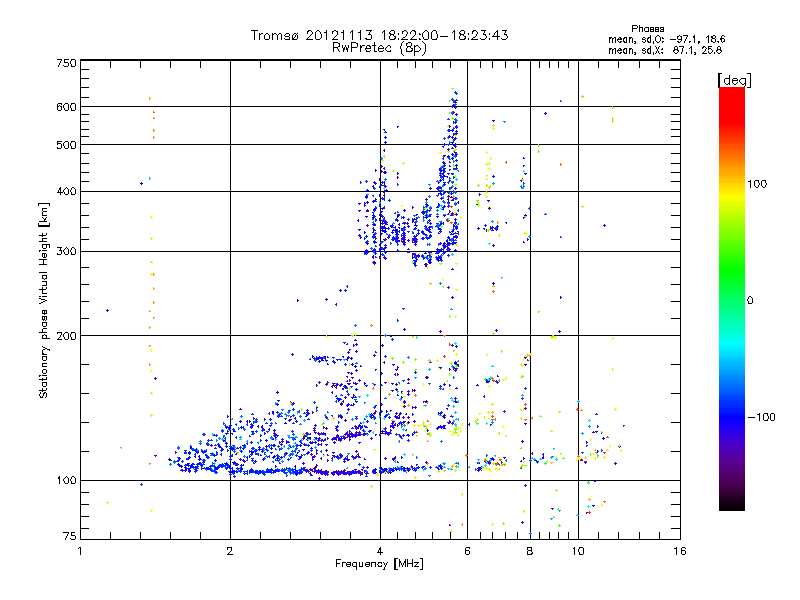Click the y-axis tick label '100'
The width and height of the screenshot is (800, 600).
(67, 481)
